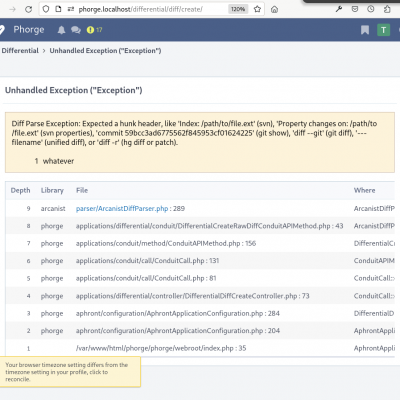This screenshot has height=400, width=400.
Task: Open the messages chat bubbles icon
Action: tap(76, 30)
